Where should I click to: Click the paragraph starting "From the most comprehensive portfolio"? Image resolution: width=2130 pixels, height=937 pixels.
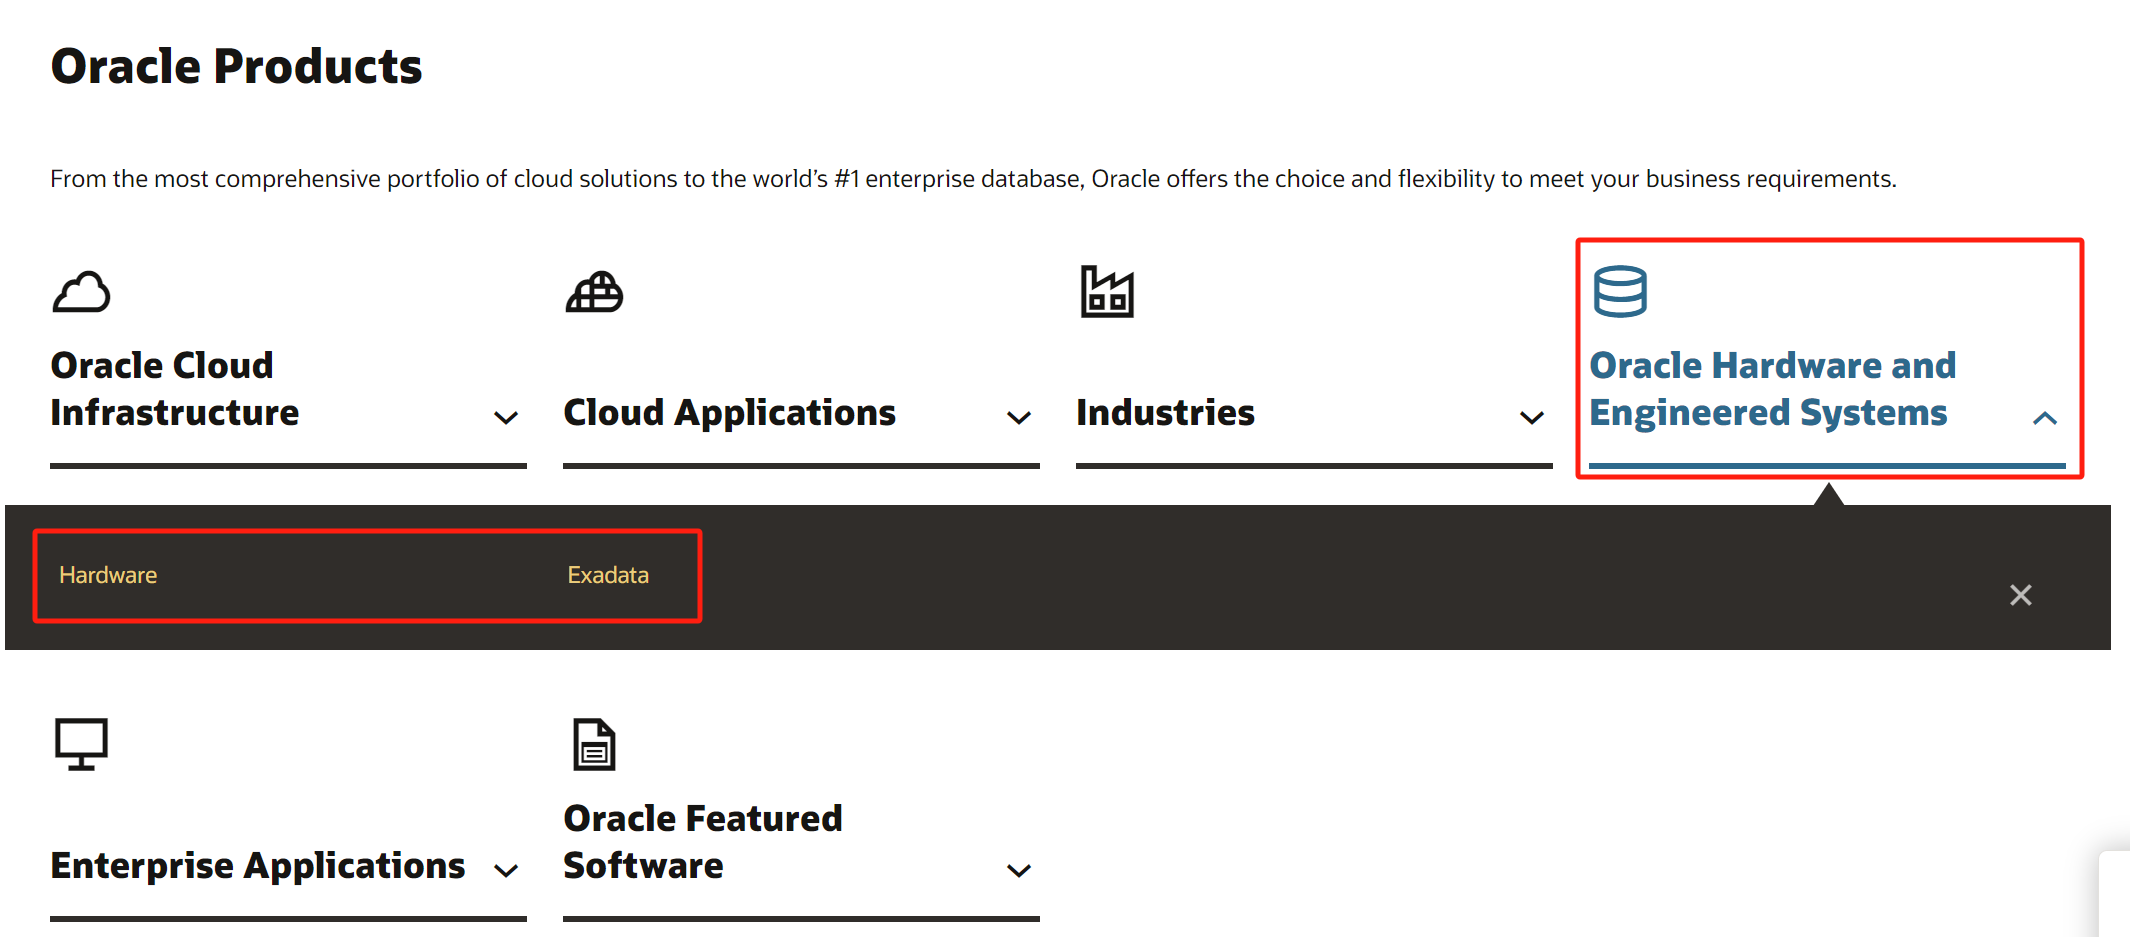[973, 179]
